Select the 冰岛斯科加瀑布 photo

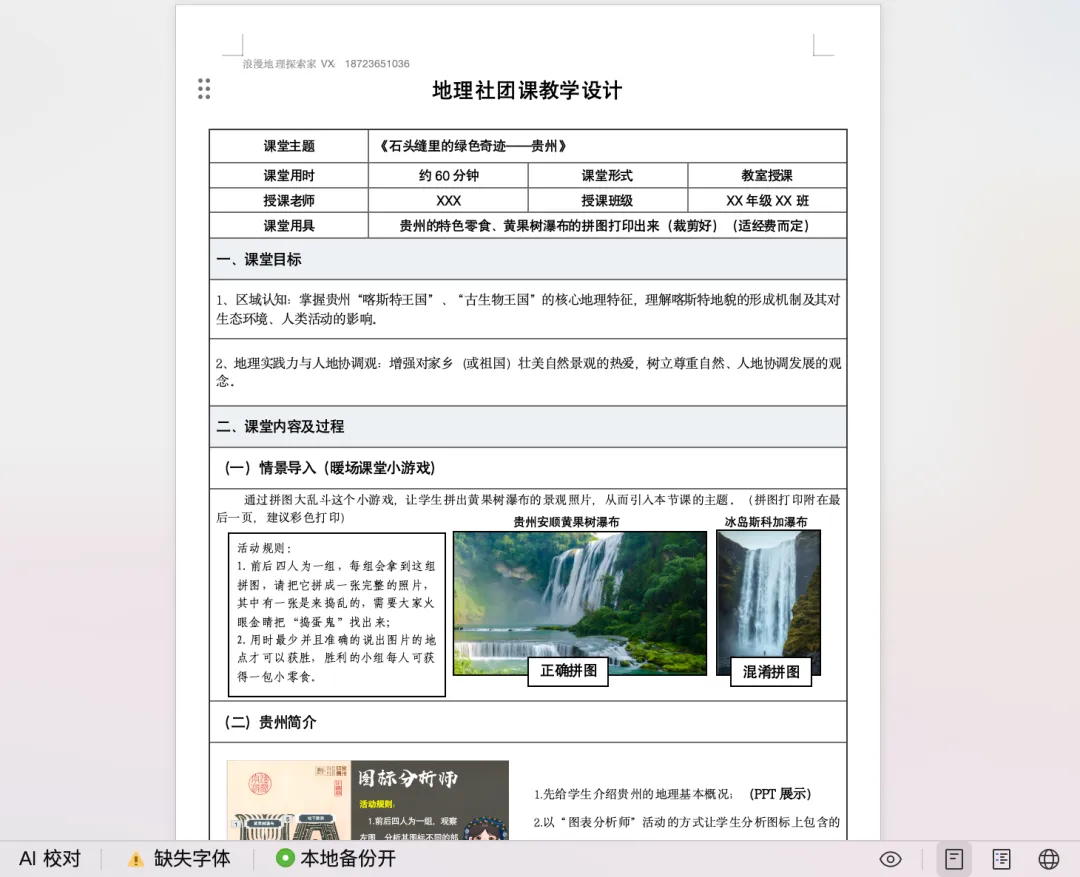(x=769, y=603)
